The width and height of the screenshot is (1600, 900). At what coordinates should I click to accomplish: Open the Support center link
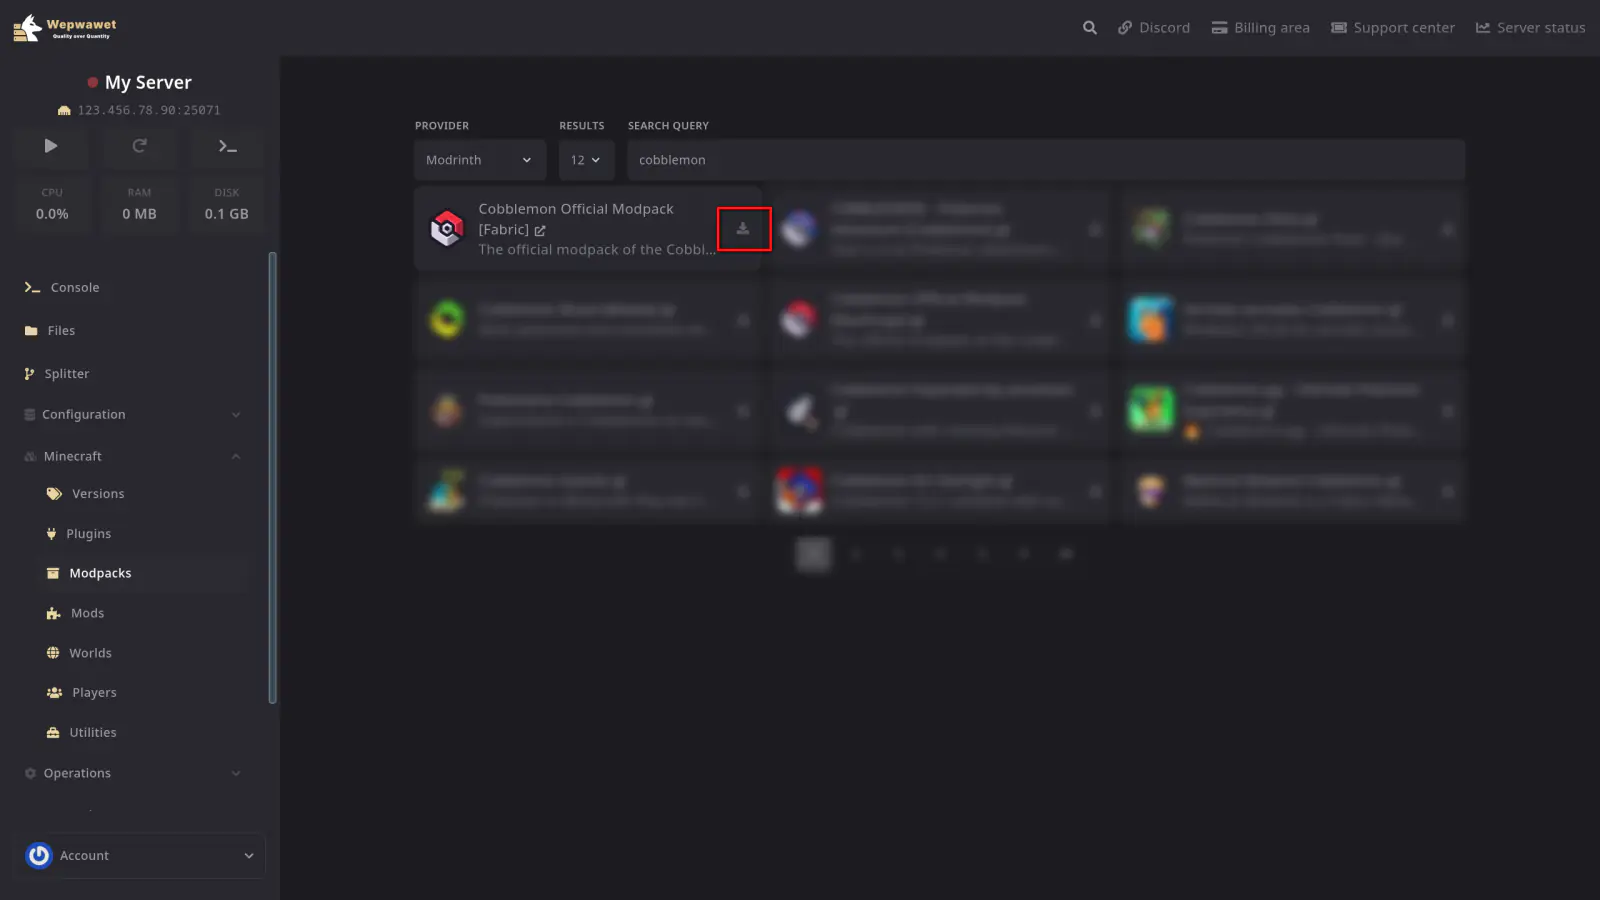point(1392,28)
